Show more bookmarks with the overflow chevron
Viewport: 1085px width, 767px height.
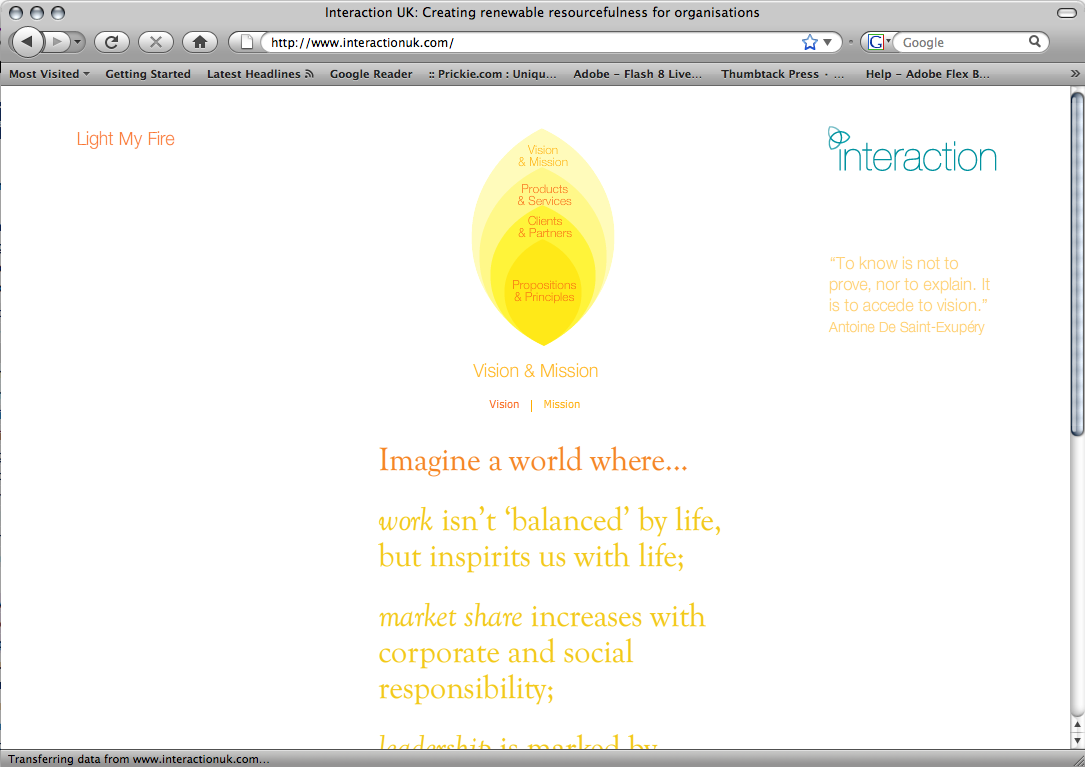(1075, 74)
